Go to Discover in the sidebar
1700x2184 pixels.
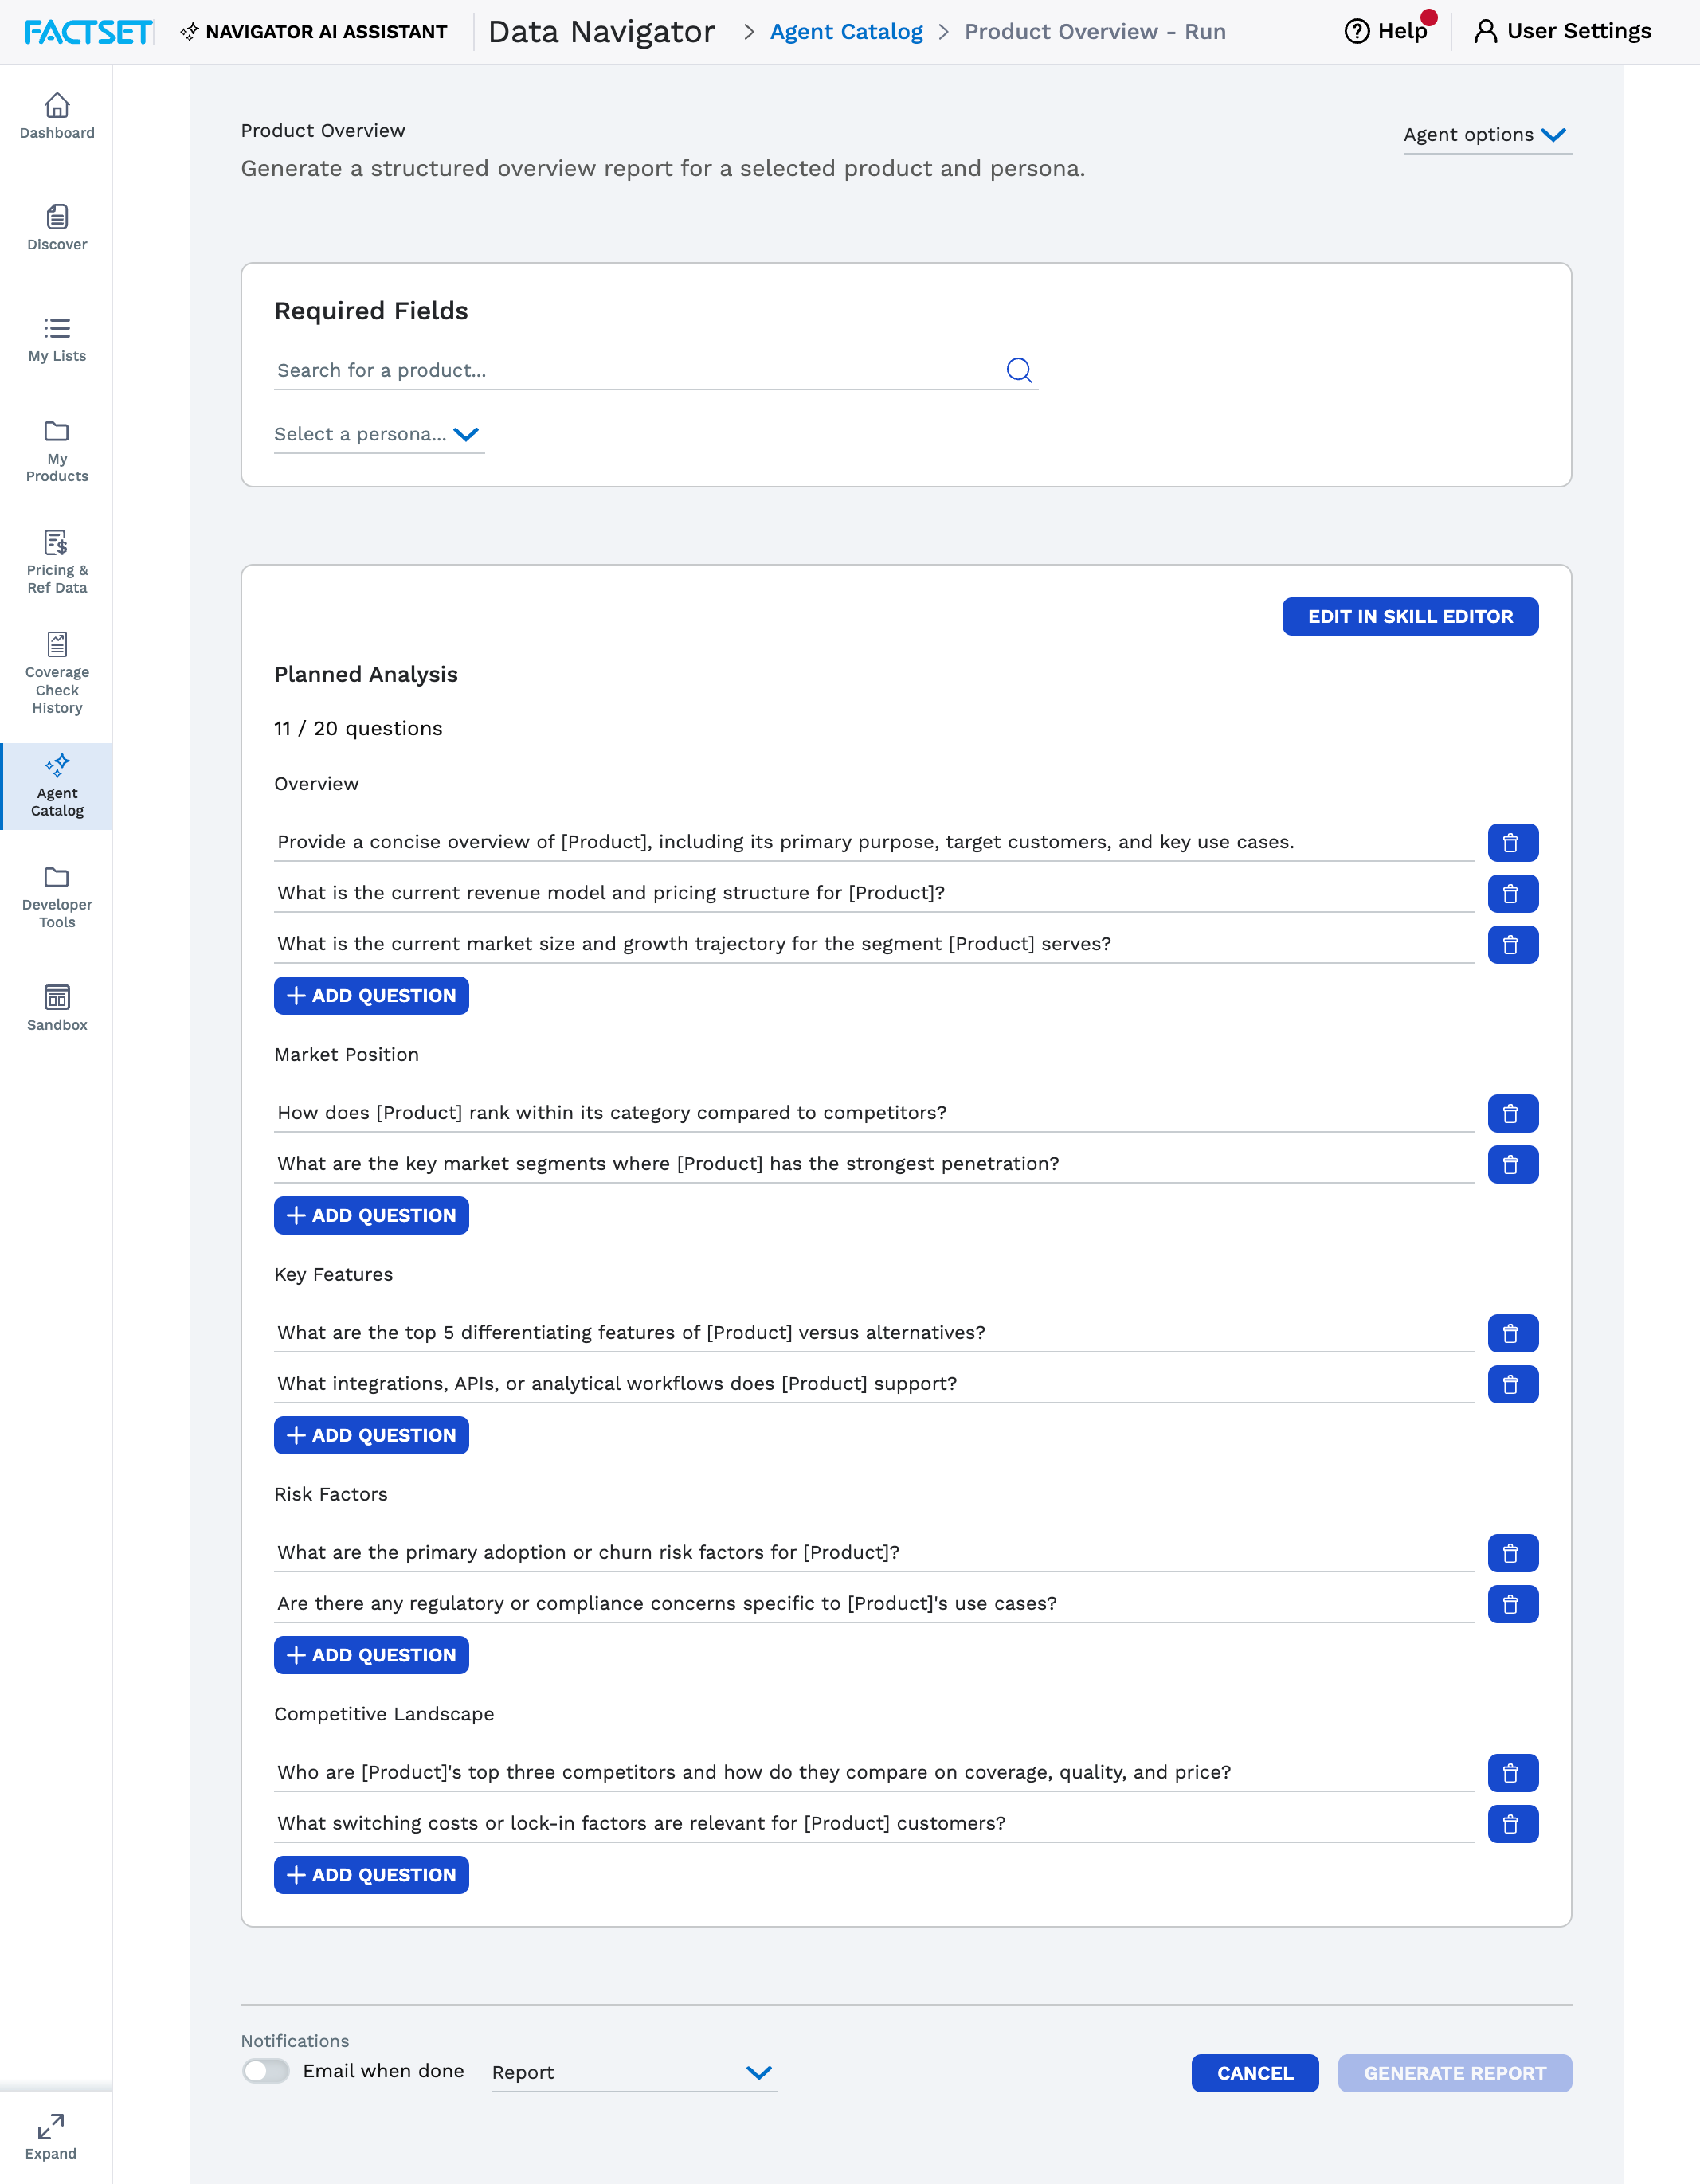tap(57, 228)
